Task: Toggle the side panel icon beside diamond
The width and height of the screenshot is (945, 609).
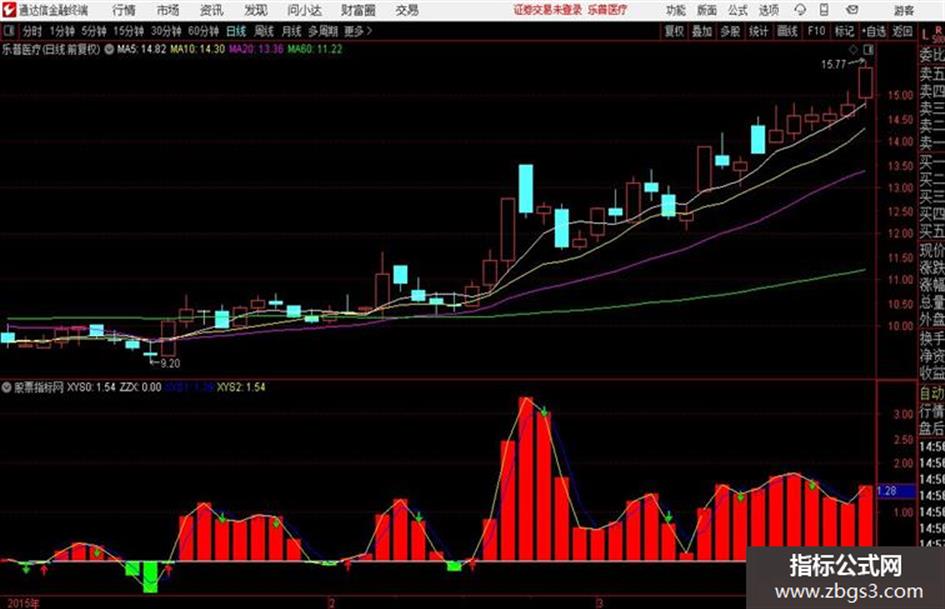Action: tap(868, 49)
